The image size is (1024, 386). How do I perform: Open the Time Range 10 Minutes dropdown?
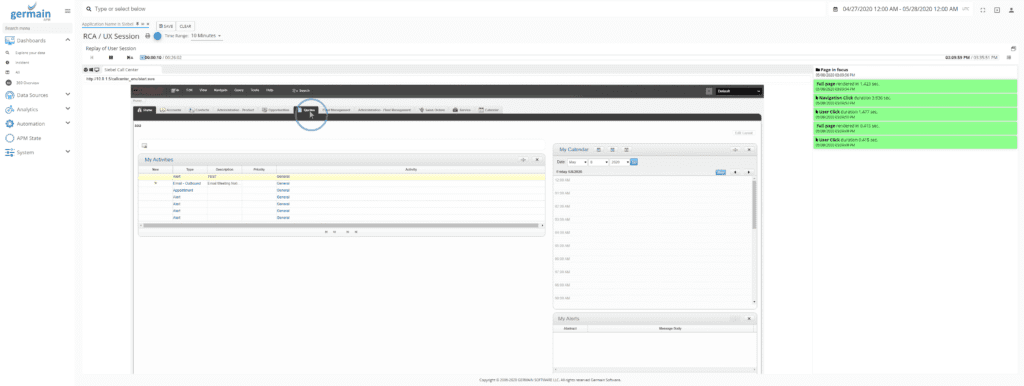[206, 35]
